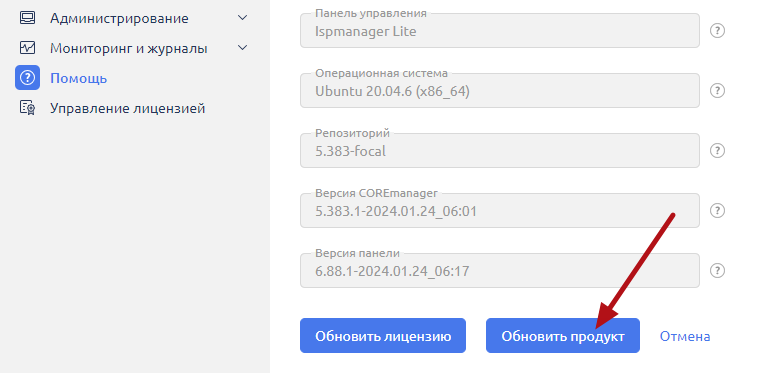
Task: Open help hint for Операционная система field
Action: 717,91
